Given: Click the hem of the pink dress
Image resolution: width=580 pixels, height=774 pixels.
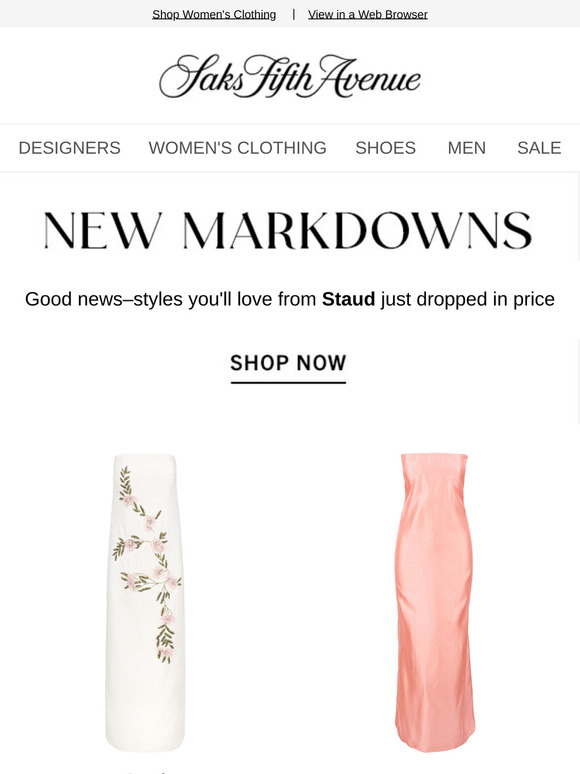Looking at the screenshot, I should [x=434, y=743].
